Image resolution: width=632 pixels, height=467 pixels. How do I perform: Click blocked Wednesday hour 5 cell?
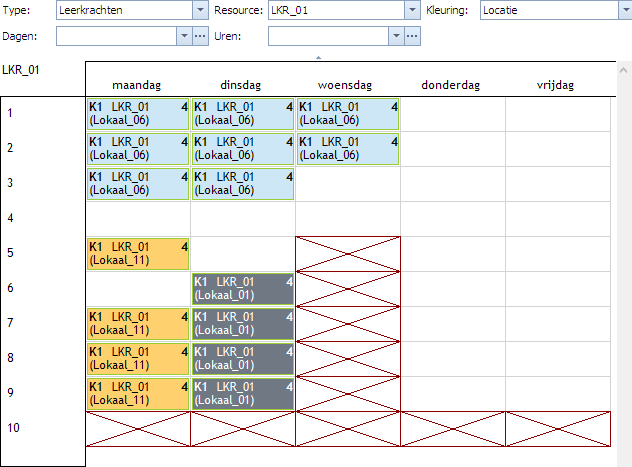[x=348, y=254]
